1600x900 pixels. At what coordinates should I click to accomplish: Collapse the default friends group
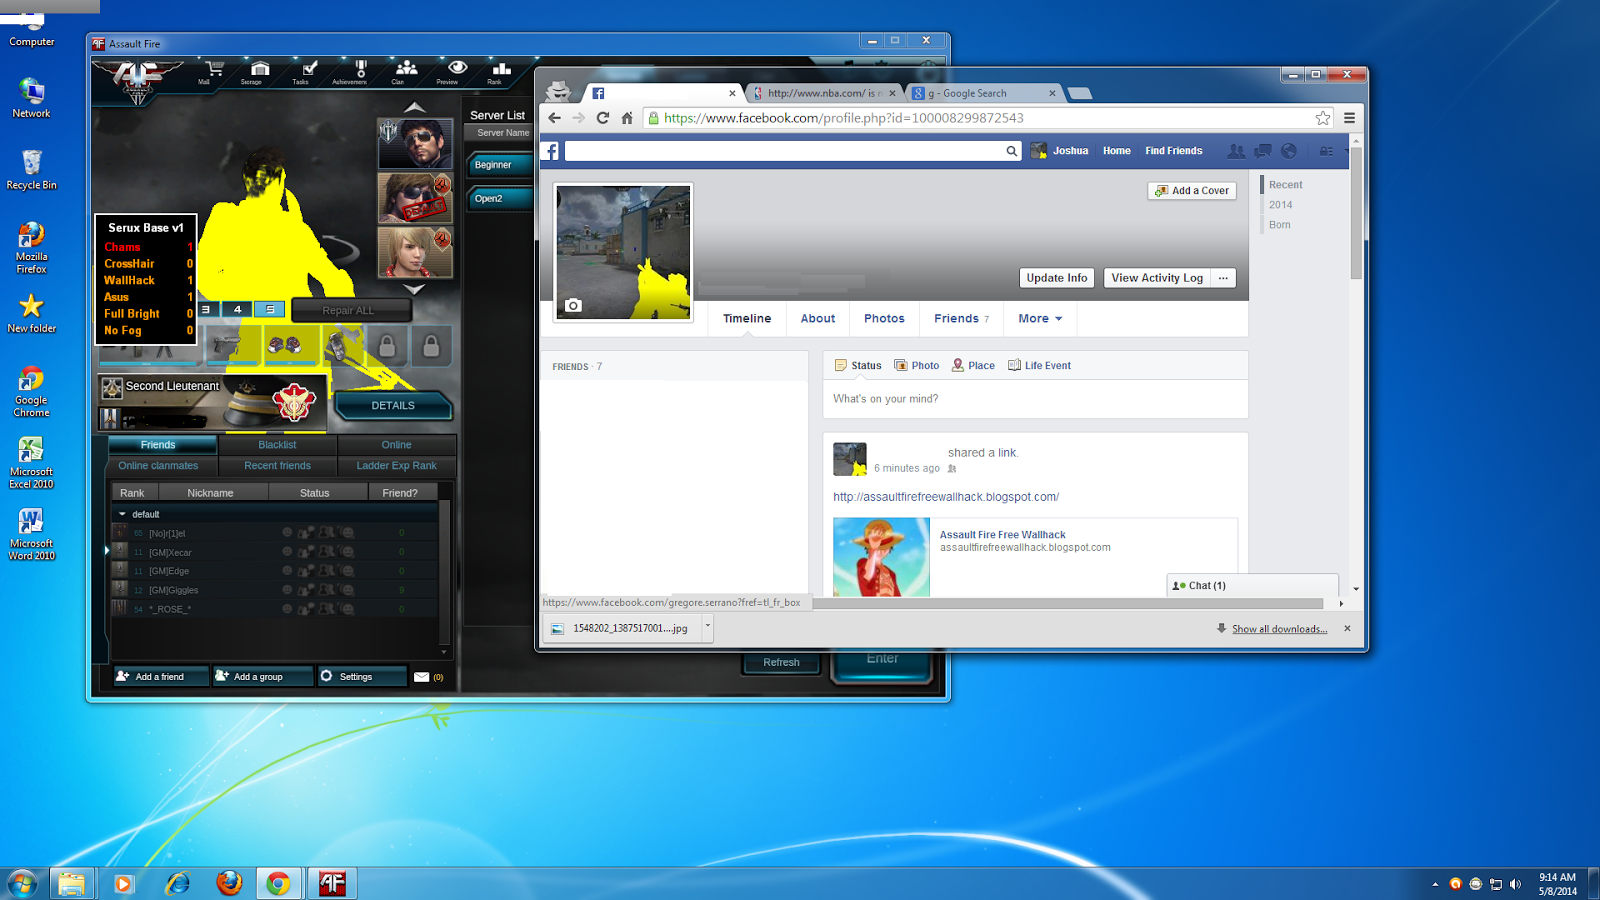(x=122, y=514)
